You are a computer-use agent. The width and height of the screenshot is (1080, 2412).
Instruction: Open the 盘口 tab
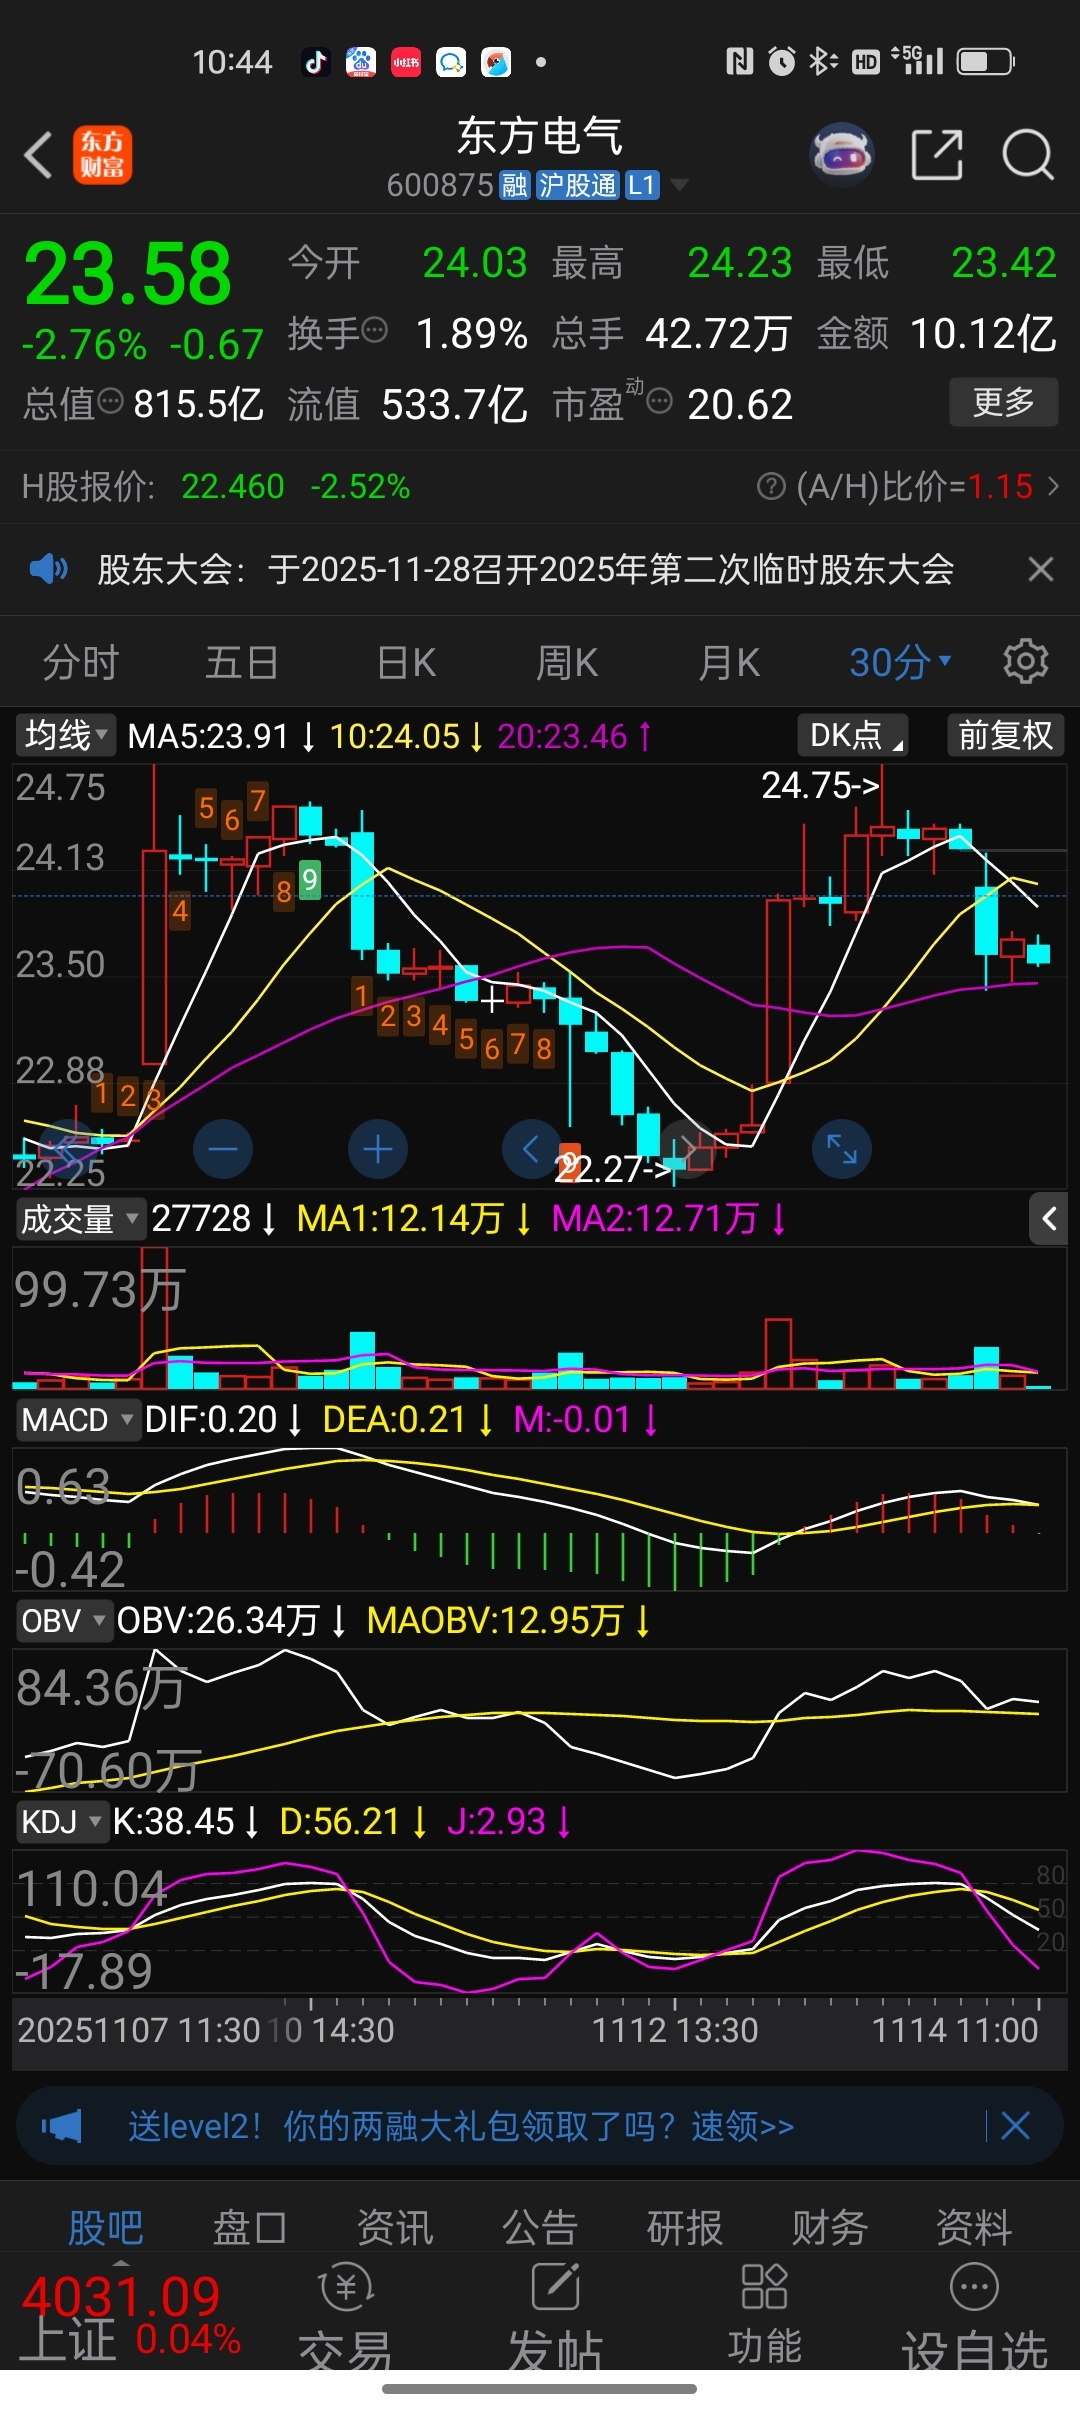click(x=250, y=2227)
